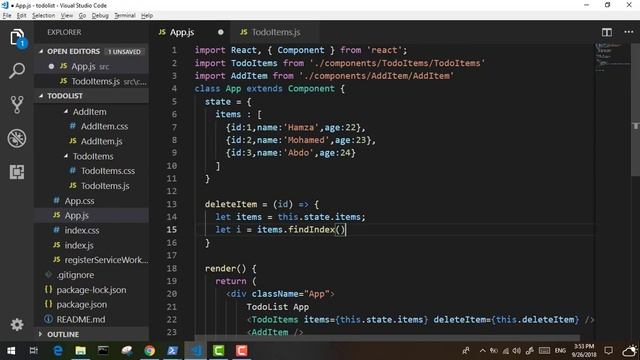The image size is (640, 360).
Task: Open the network icon in system tray
Action: (506, 351)
